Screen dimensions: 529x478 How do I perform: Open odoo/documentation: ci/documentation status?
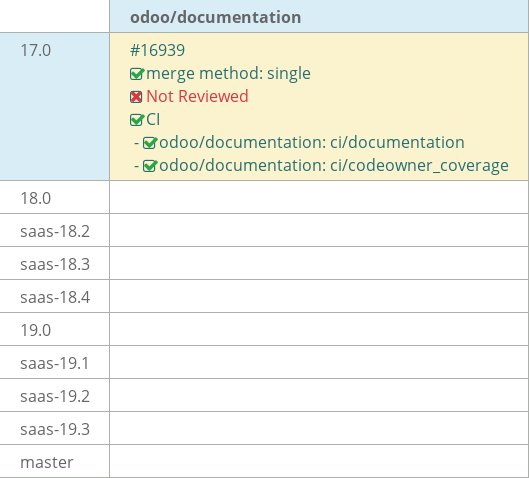coord(312,142)
